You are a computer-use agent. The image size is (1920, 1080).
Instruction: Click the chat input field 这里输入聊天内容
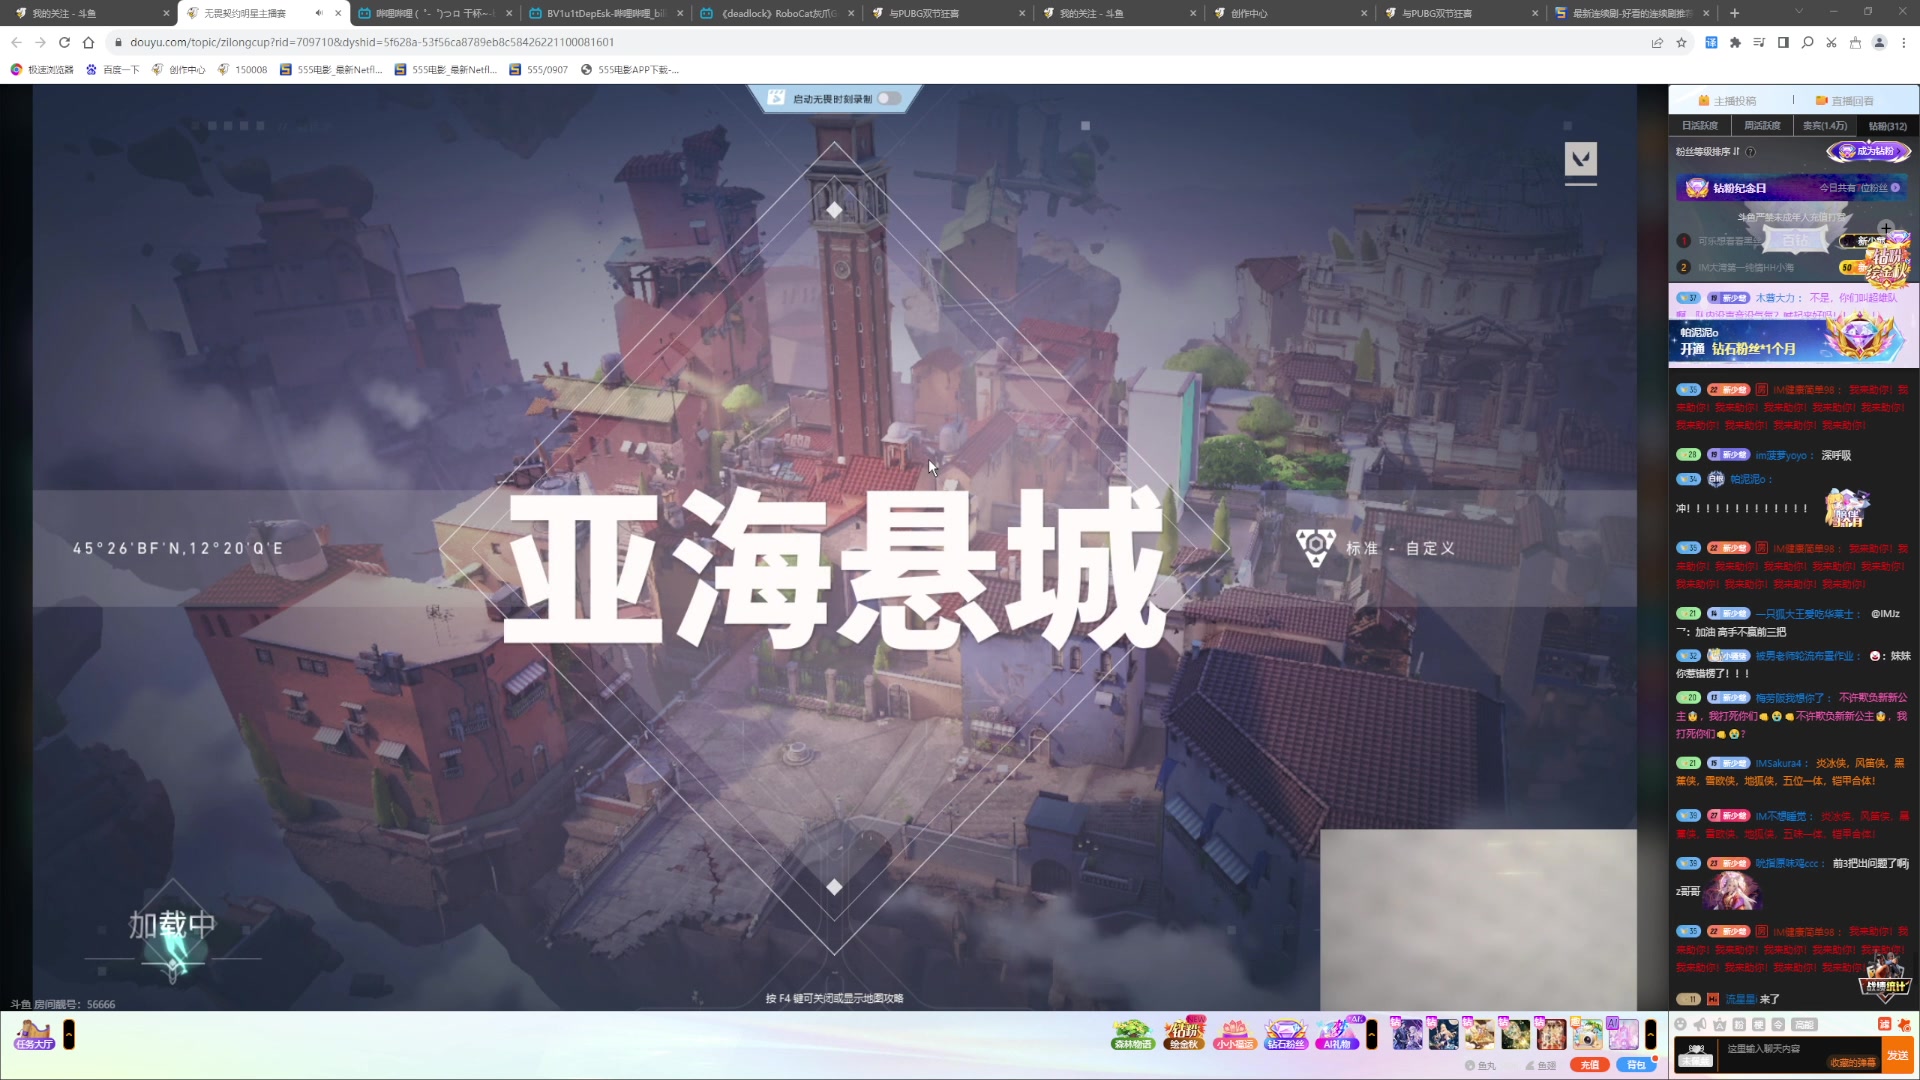coord(1770,1049)
